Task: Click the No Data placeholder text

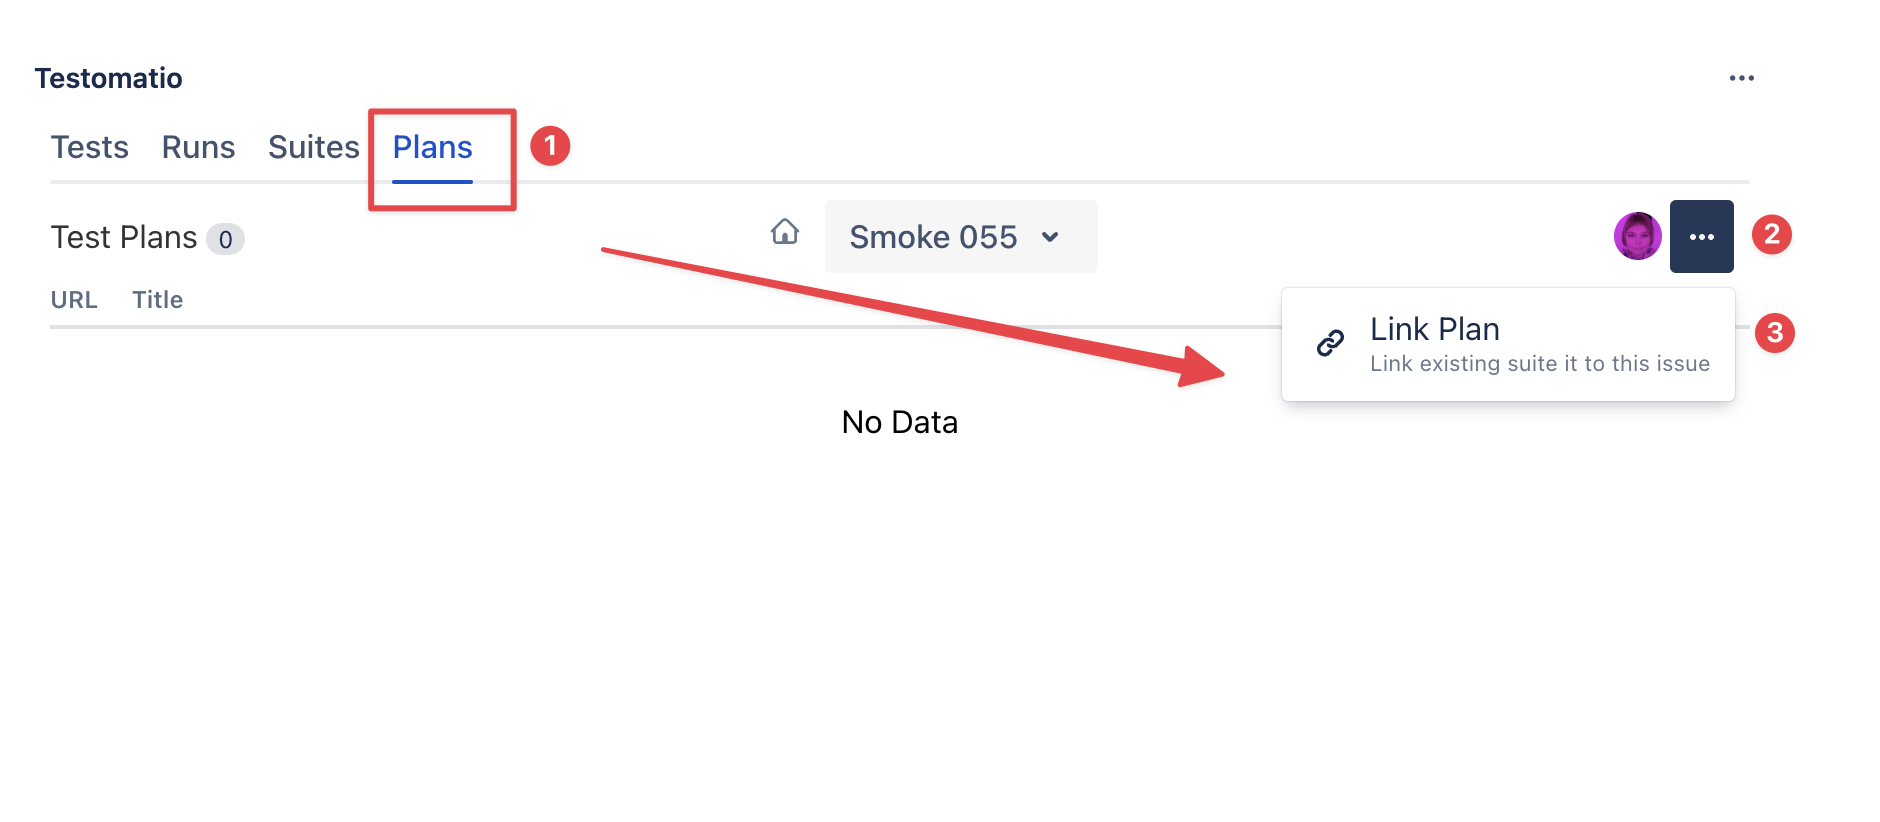Action: tap(899, 422)
